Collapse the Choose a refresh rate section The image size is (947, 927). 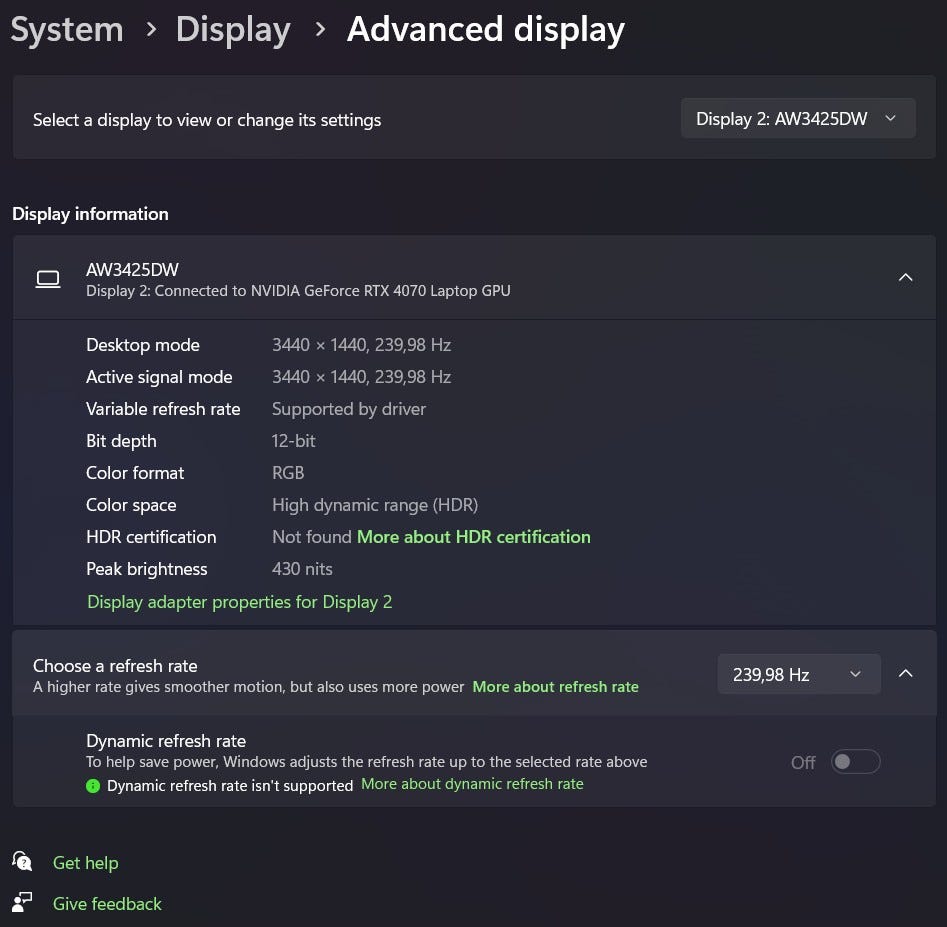pos(905,673)
